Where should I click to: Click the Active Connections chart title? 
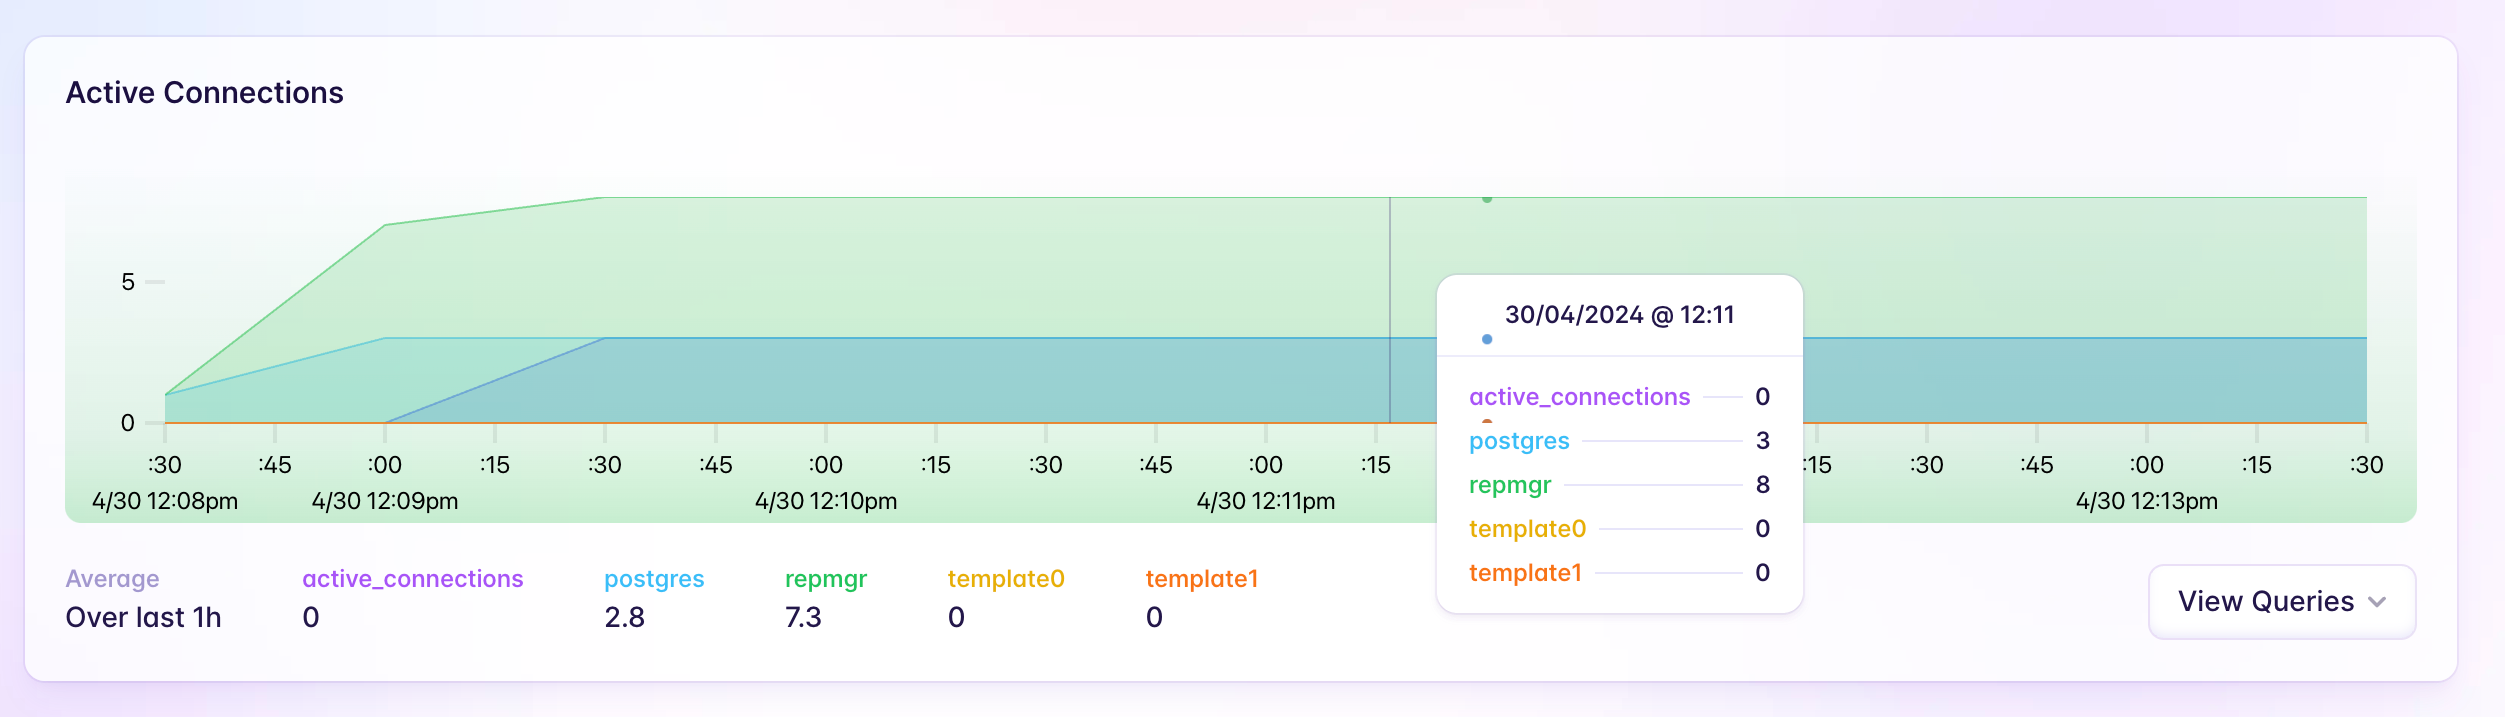205,93
